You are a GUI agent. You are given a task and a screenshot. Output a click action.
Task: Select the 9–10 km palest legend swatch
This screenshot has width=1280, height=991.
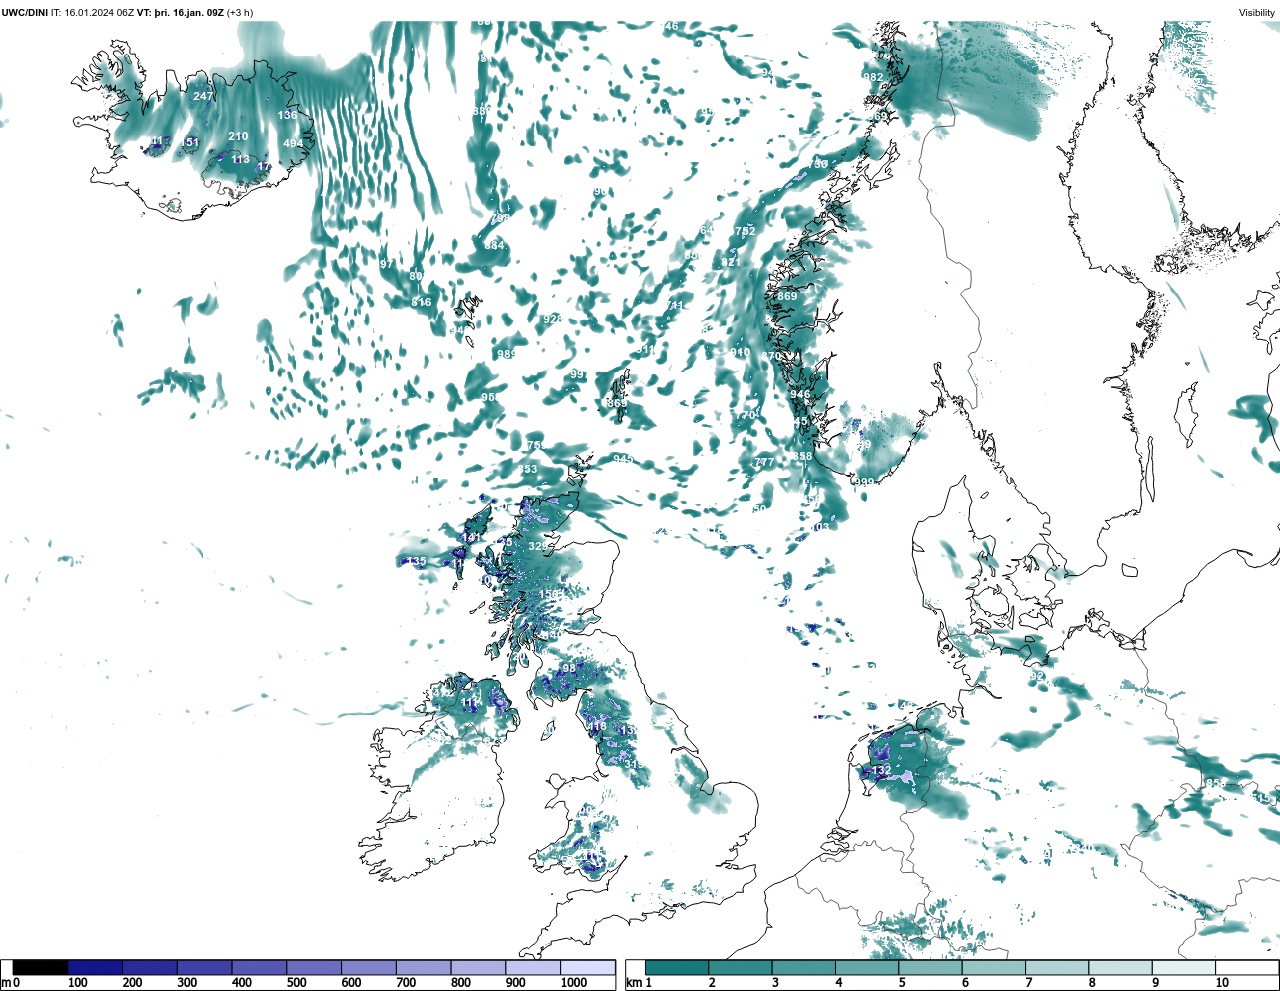click(x=1184, y=968)
